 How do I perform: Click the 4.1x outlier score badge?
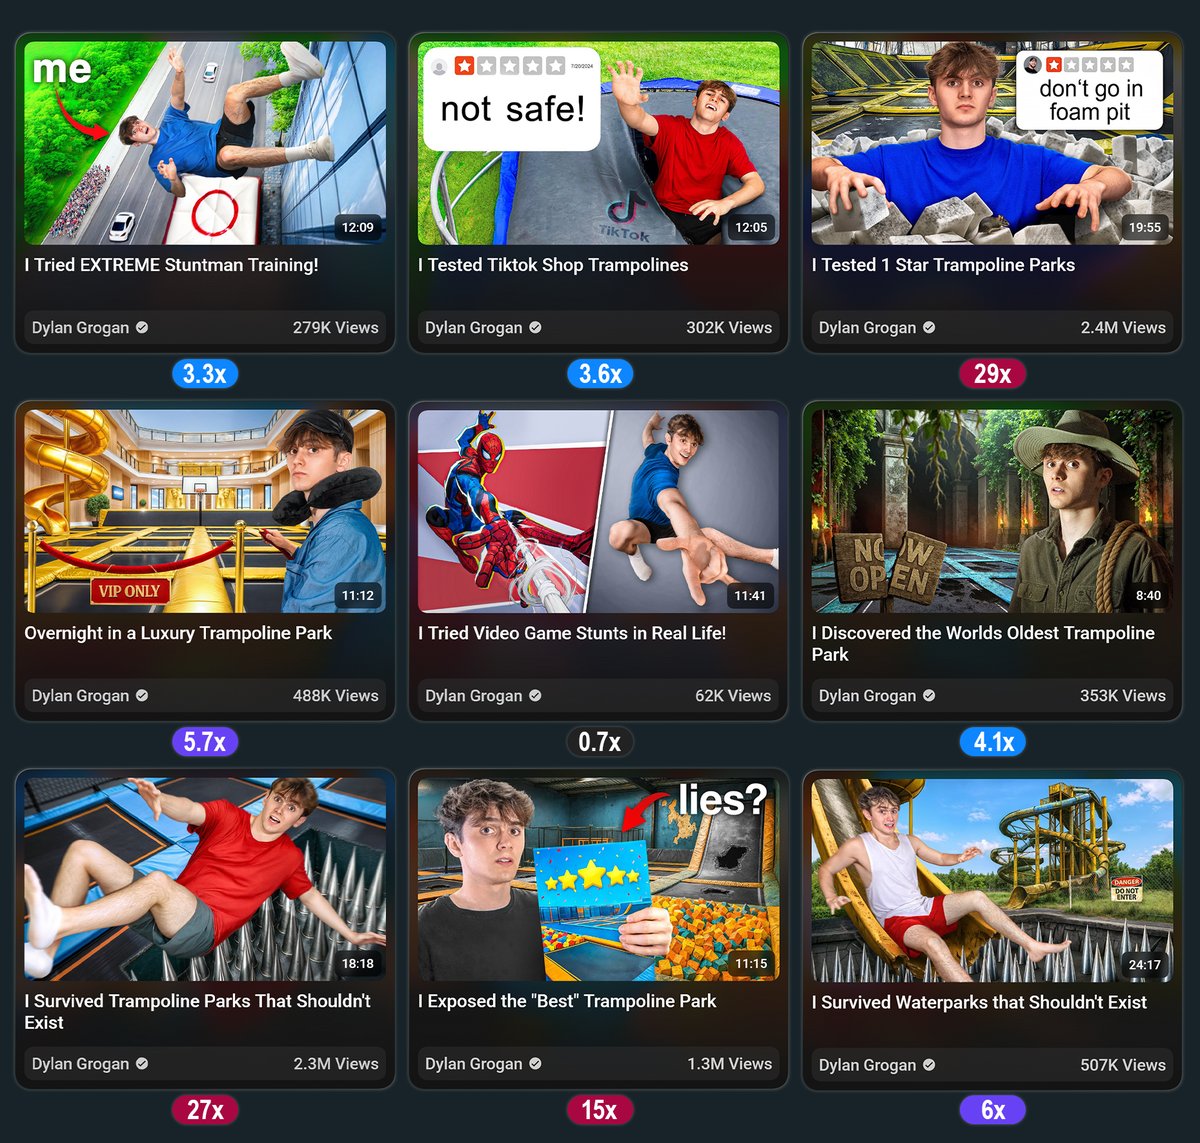tap(993, 742)
